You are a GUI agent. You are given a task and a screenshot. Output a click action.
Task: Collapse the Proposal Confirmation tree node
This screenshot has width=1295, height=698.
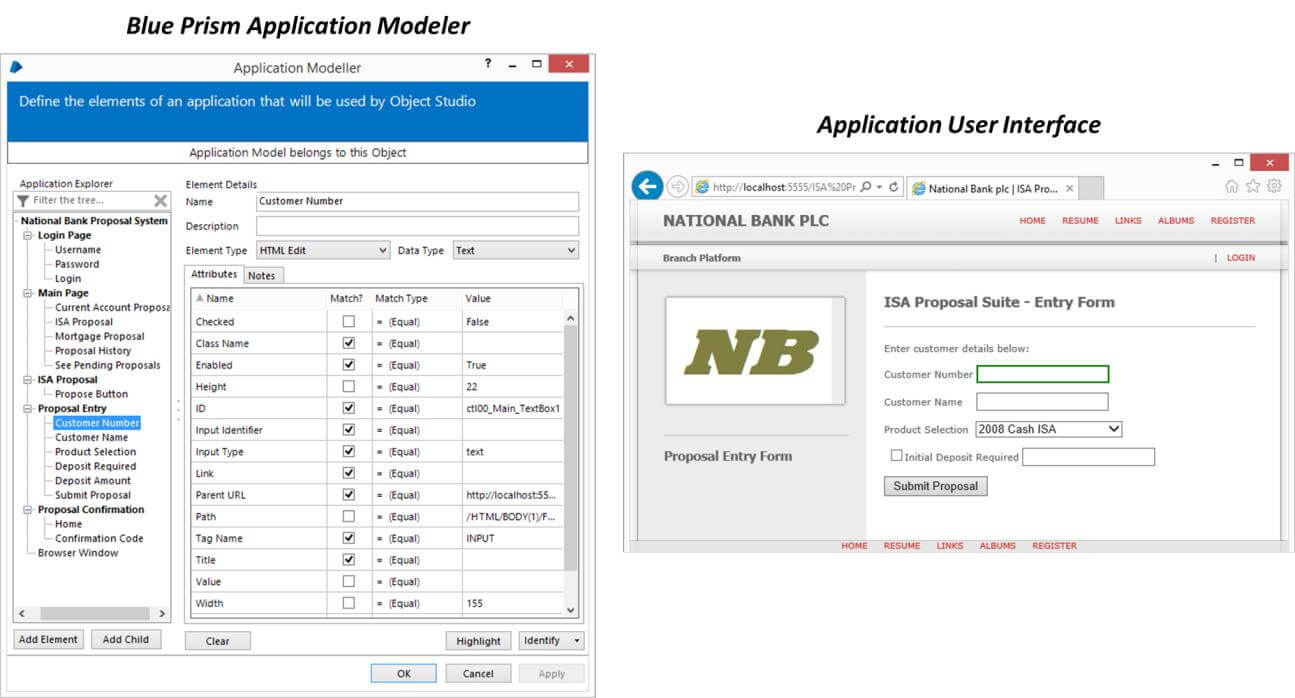point(28,510)
